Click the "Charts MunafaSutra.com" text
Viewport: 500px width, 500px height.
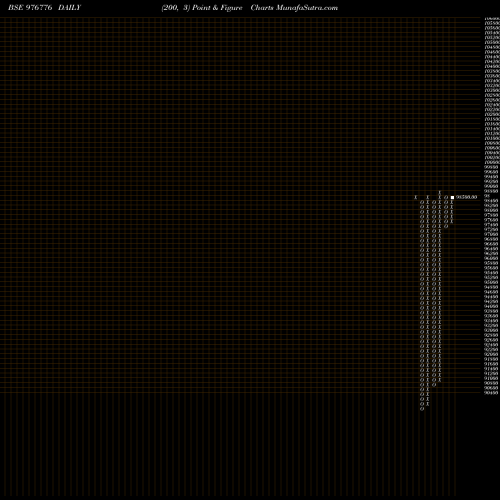294,8
